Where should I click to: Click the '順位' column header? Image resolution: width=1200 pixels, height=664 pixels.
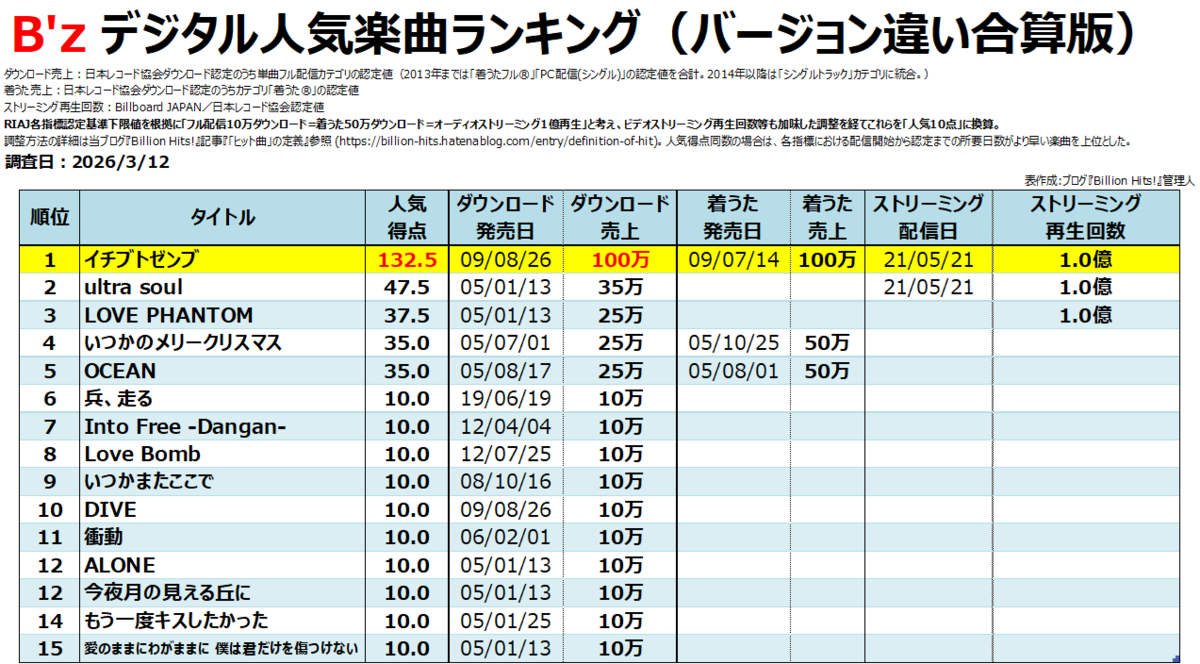pos(49,217)
